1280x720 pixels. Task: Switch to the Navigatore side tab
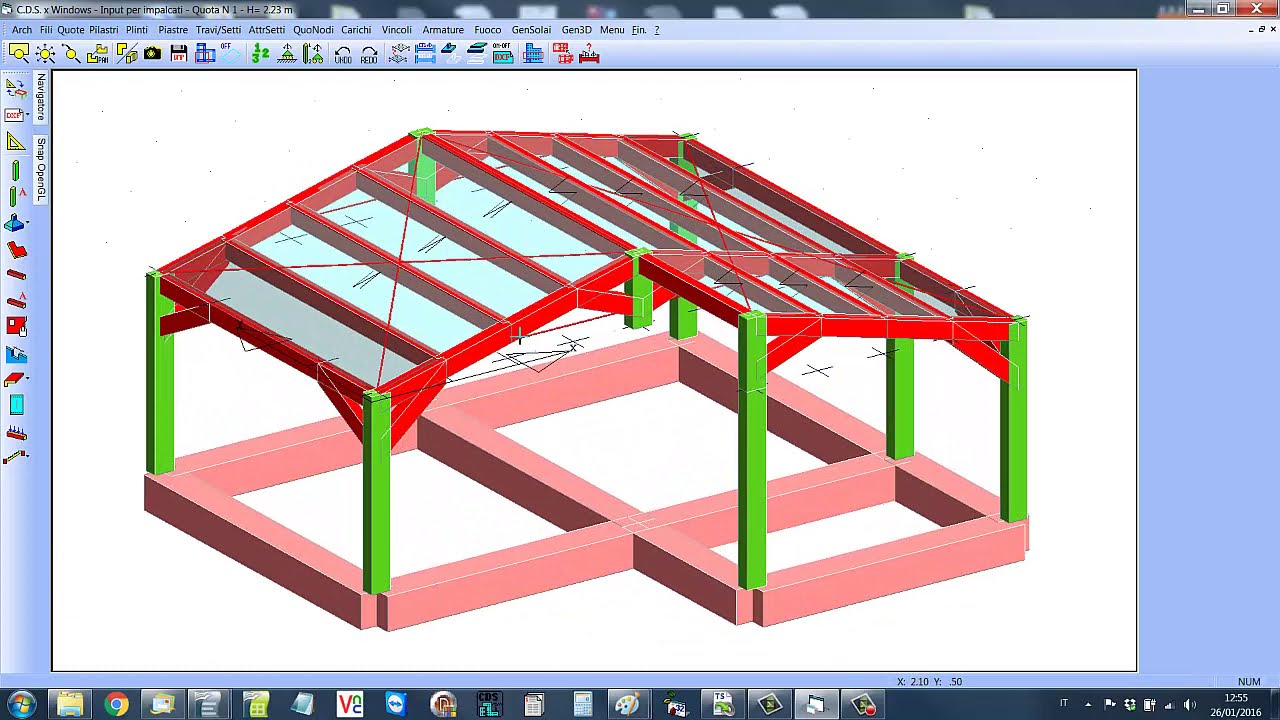(41, 97)
